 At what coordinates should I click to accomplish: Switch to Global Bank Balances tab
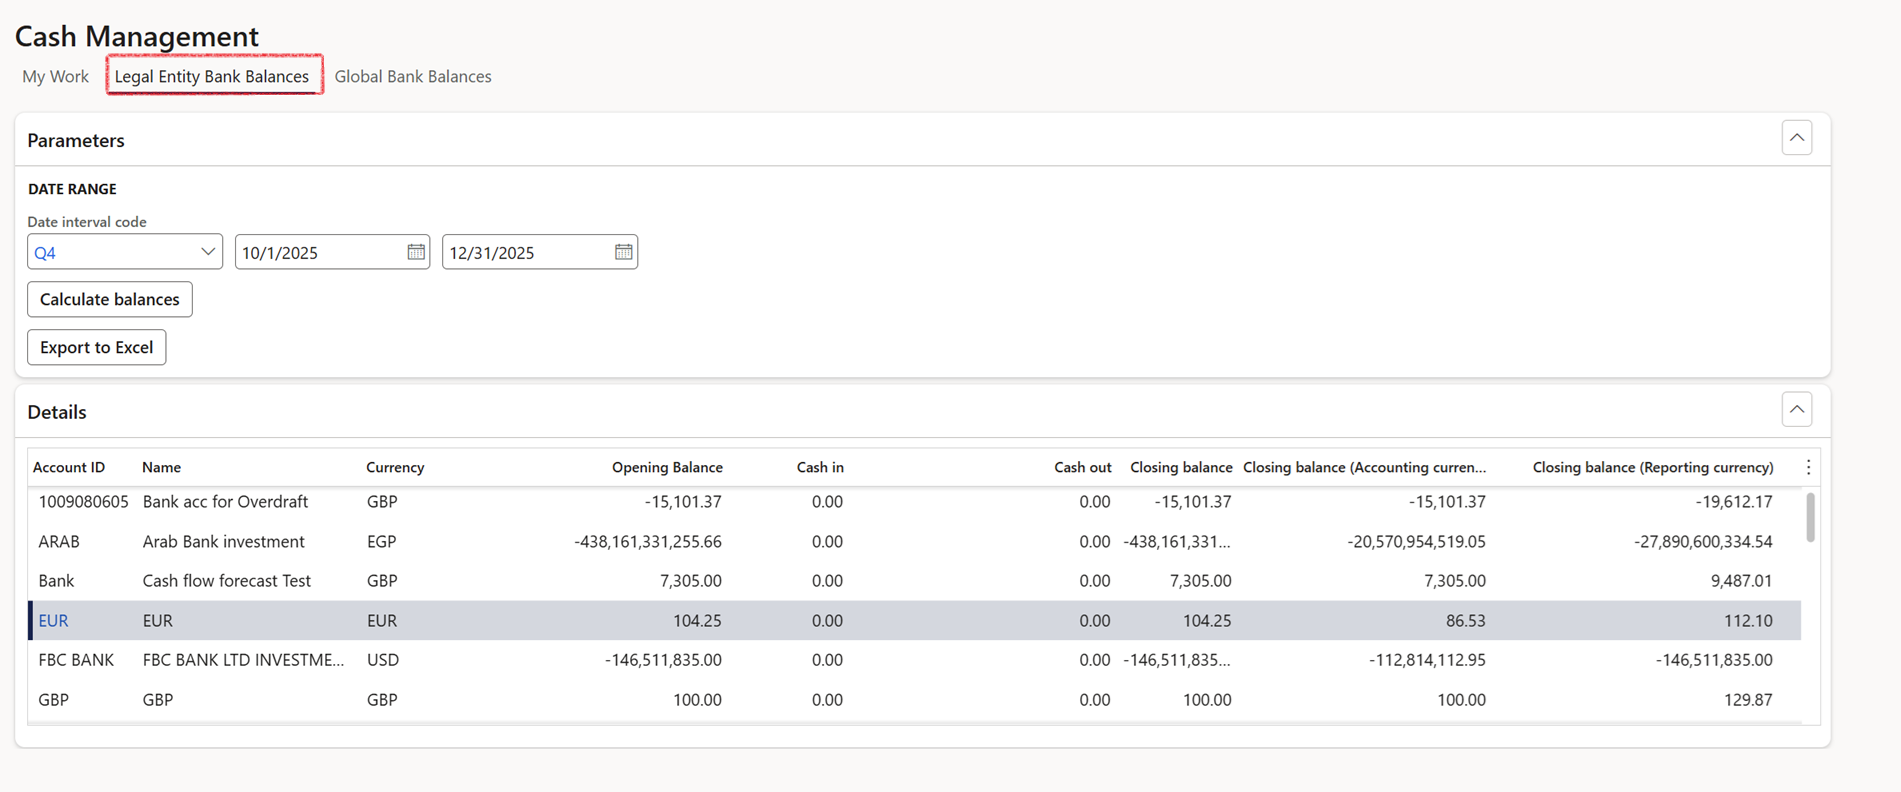tap(413, 76)
